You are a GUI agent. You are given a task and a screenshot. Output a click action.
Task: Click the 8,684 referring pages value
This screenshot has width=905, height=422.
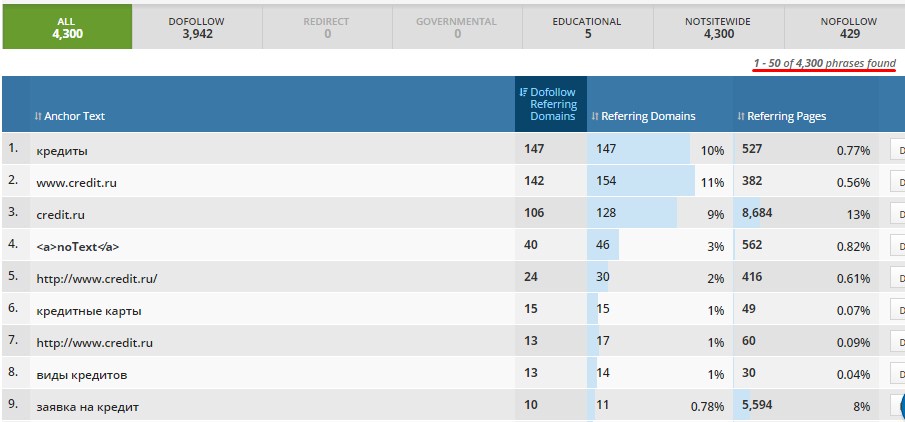pyautogui.click(x=757, y=213)
